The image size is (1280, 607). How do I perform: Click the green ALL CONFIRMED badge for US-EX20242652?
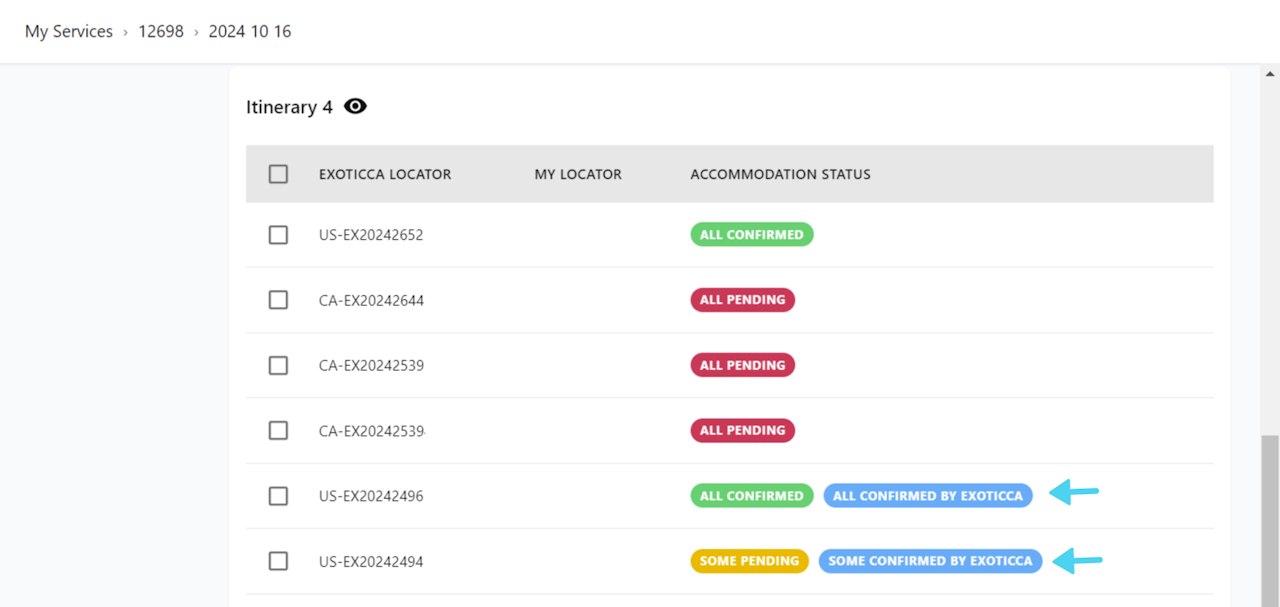(751, 235)
